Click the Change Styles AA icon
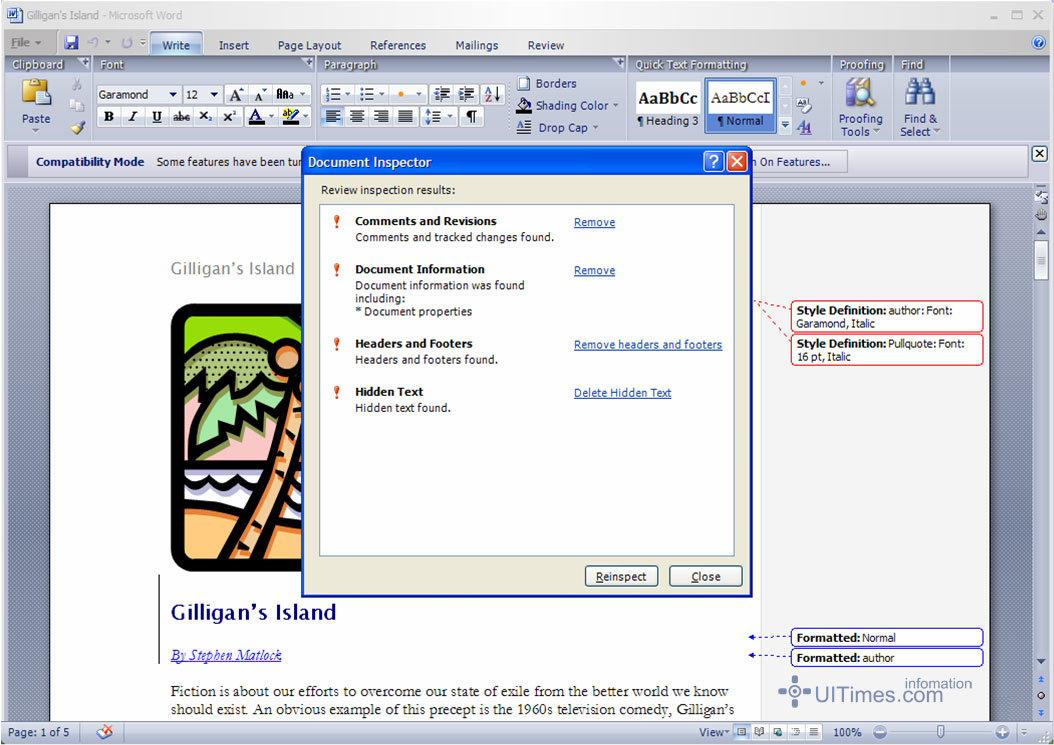 click(805, 127)
